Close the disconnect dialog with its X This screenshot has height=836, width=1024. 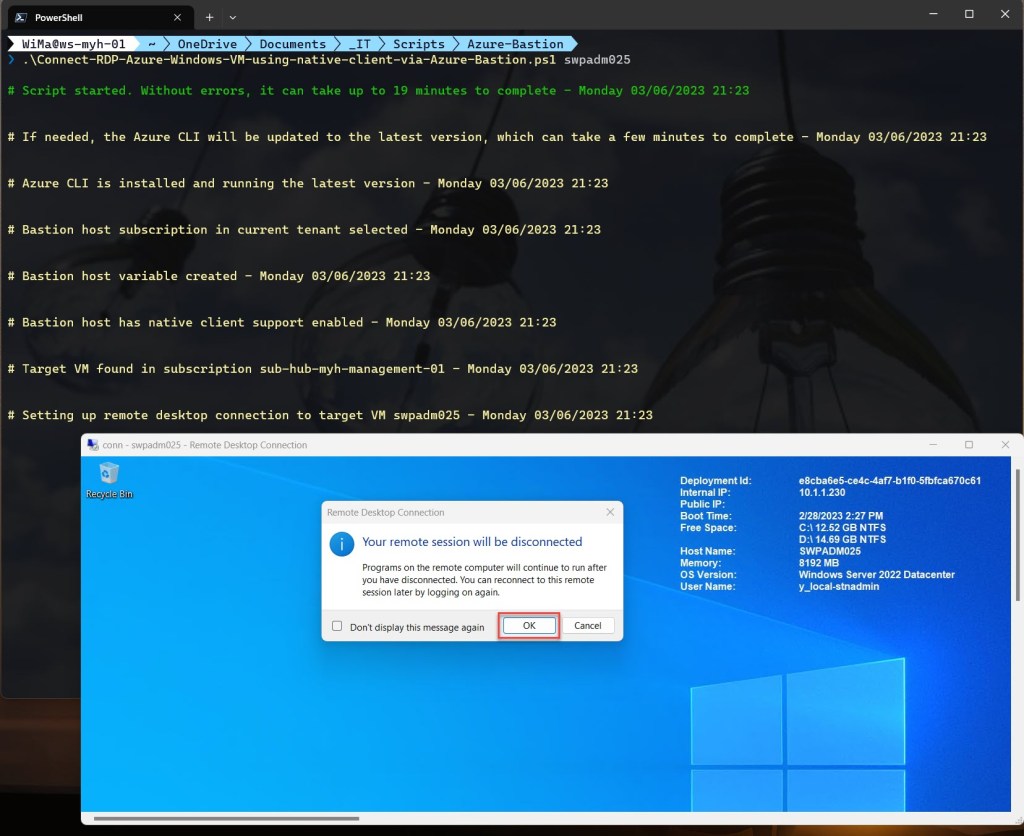610,512
